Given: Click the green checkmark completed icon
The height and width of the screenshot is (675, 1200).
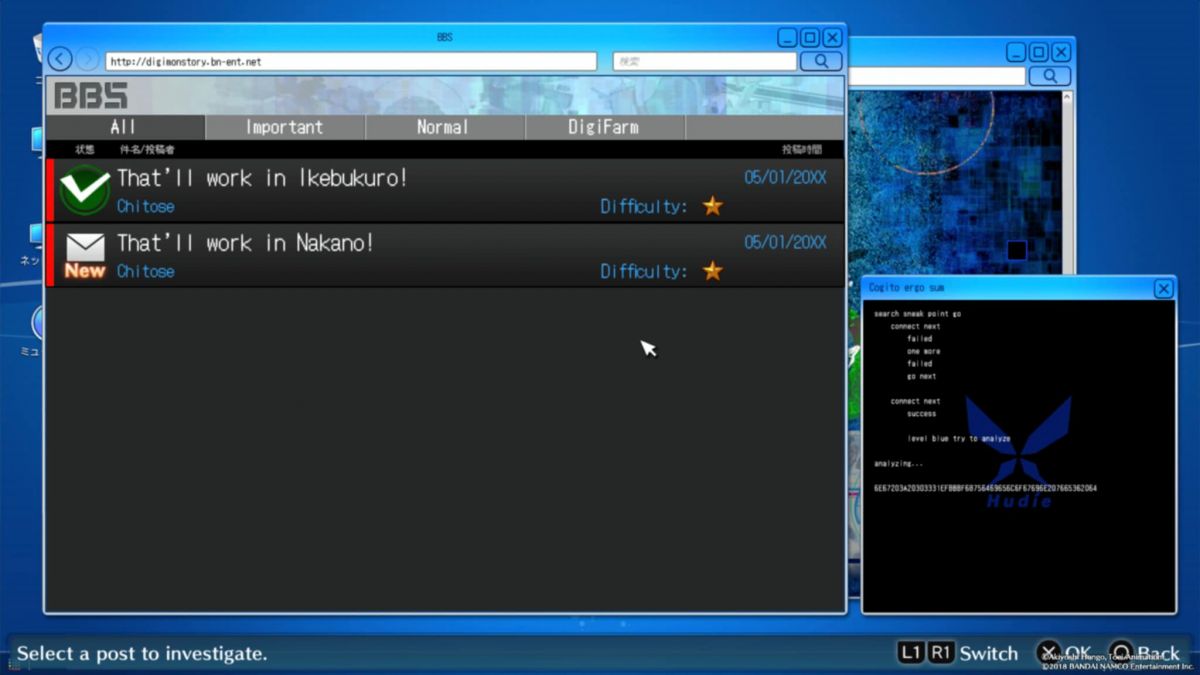Looking at the screenshot, I should coord(84,190).
